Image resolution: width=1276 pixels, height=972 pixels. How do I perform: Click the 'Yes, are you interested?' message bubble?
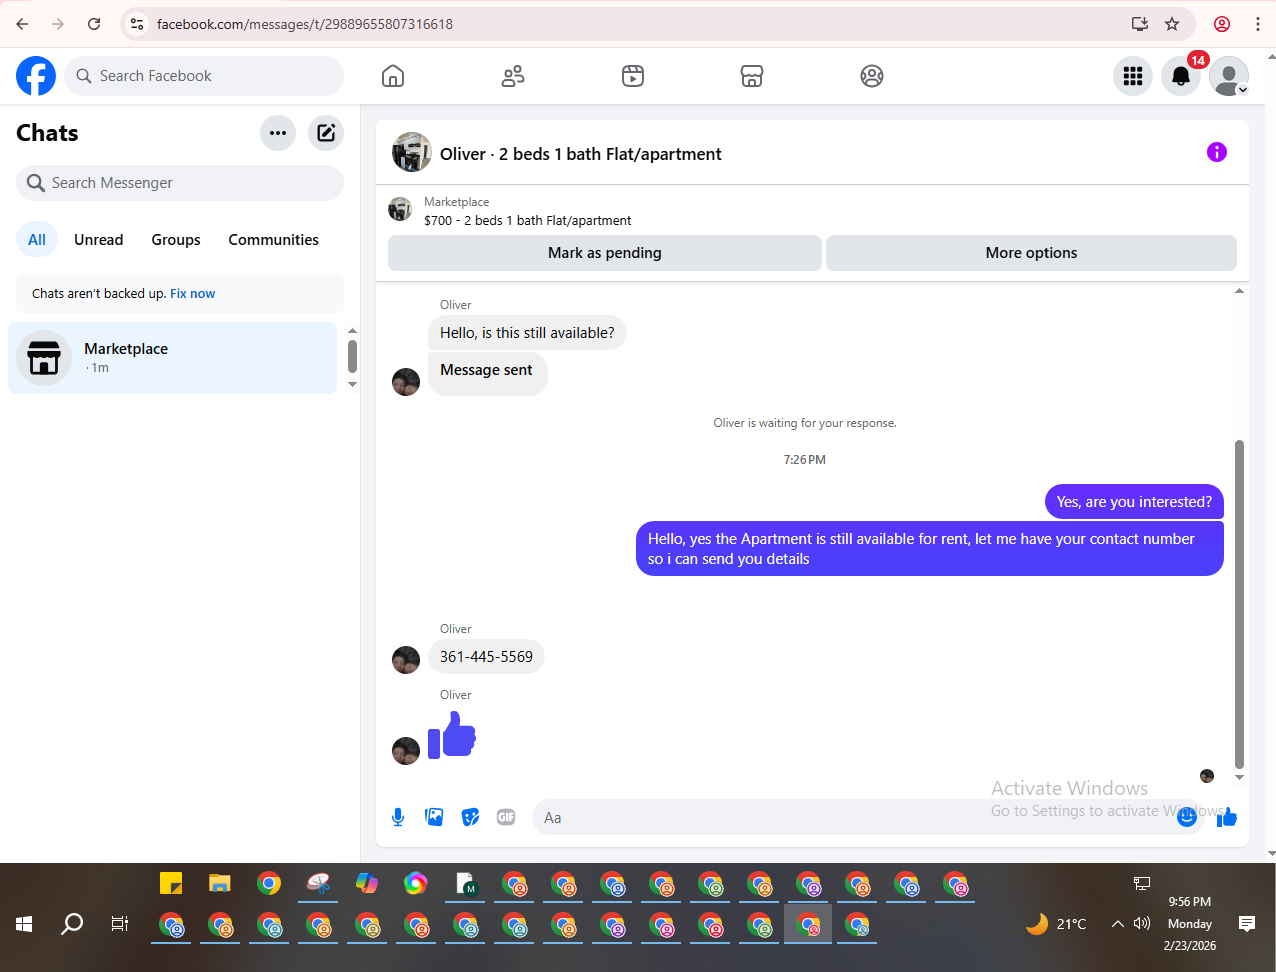(x=1134, y=502)
